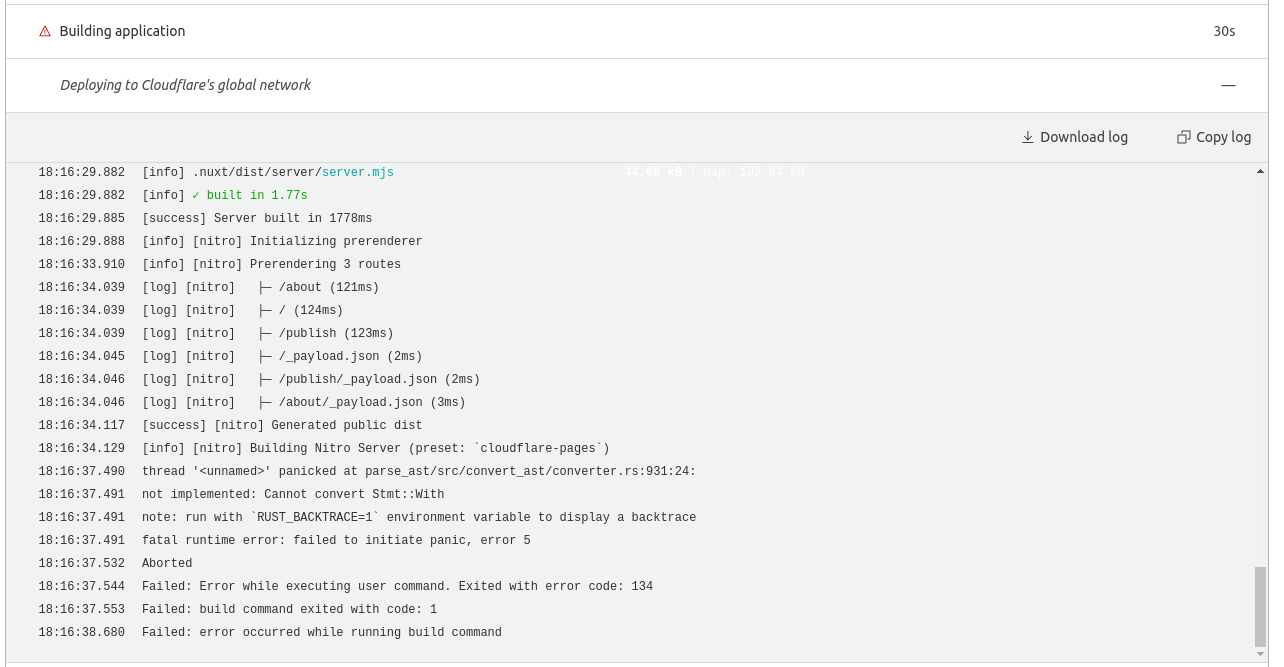Select the 'Aborted' log line
This screenshot has height=667, width=1284.
click(167, 564)
